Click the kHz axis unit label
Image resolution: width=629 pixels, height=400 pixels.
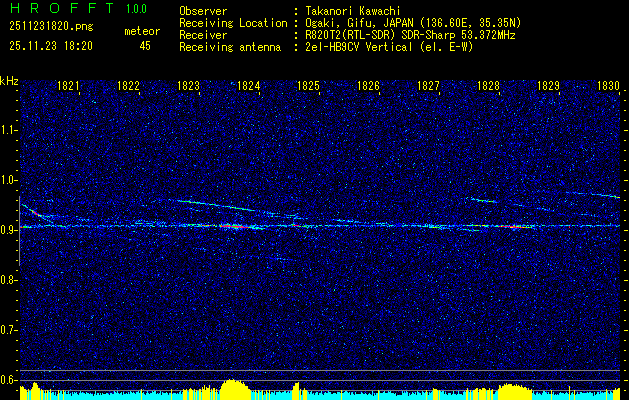[x=10, y=81]
